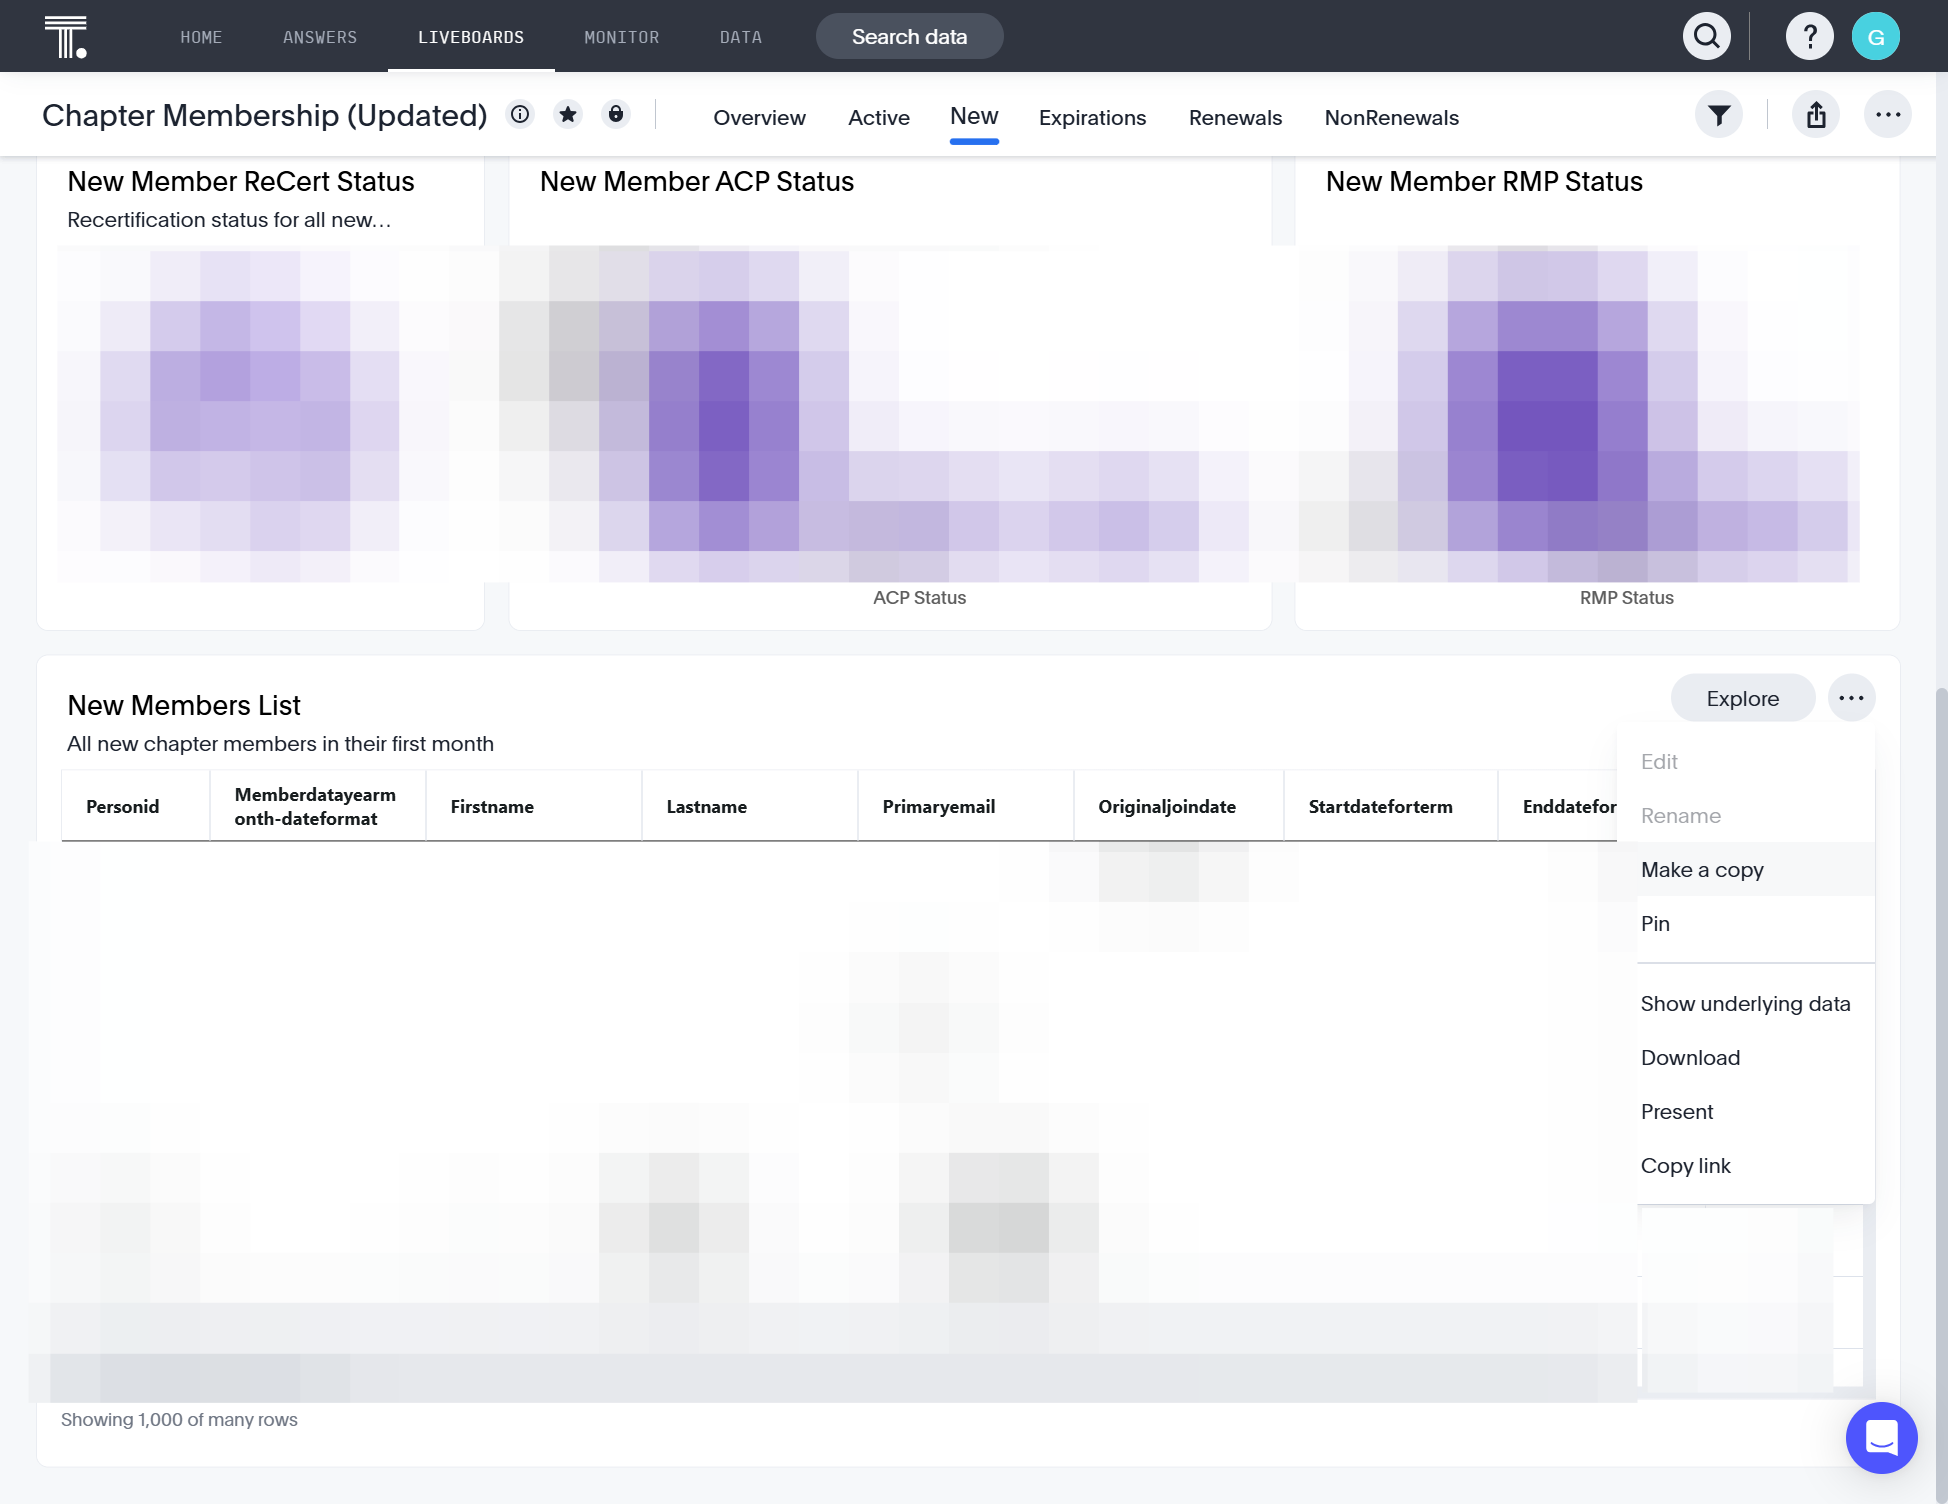Open the liveboard filter icon
Image resolution: width=1948 pixels, height=1504 pixels.
(x=1719, y=115)
